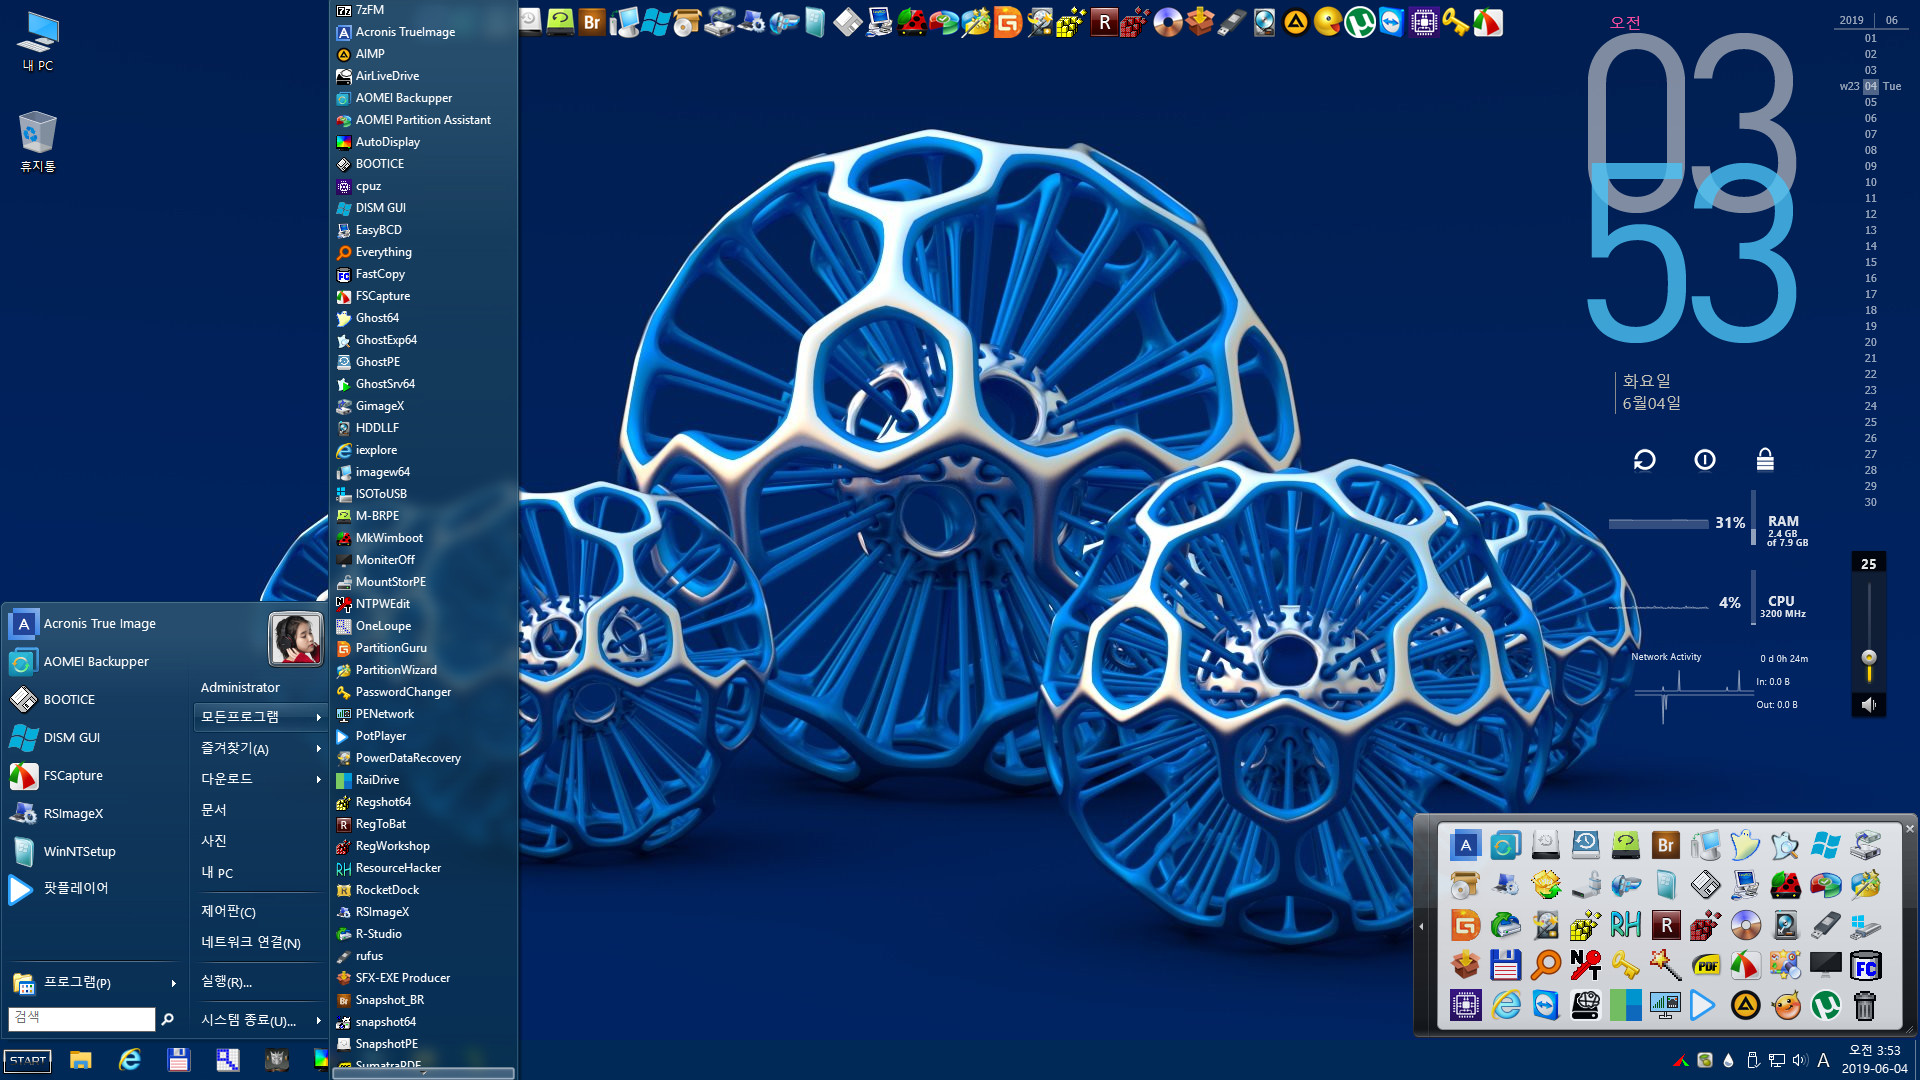Click the START button on the taskbar
This screenshot has width=1920, height=1080.
[x=28, y=1061]
